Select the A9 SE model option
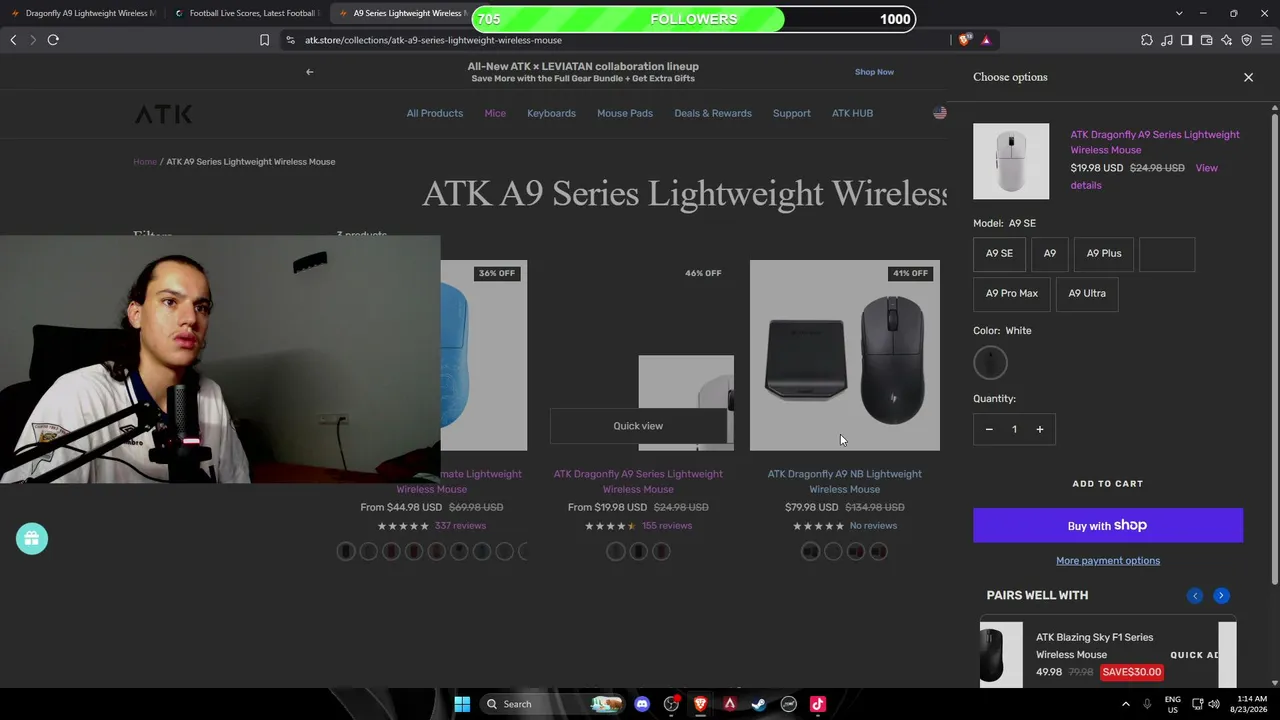 click(x=999, y=254)
